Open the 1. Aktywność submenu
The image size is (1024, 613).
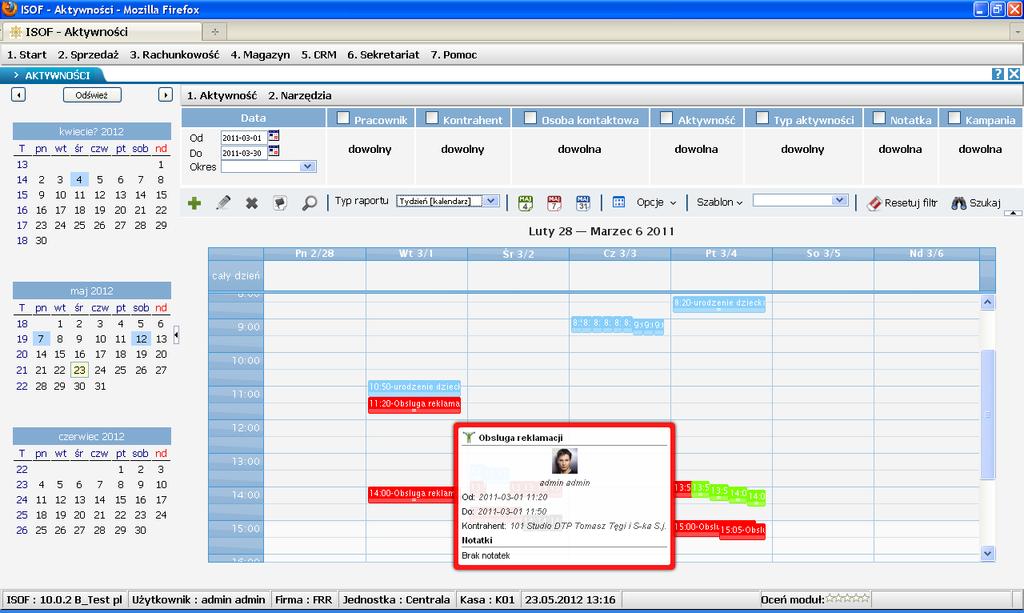click(x=222, y=95)
